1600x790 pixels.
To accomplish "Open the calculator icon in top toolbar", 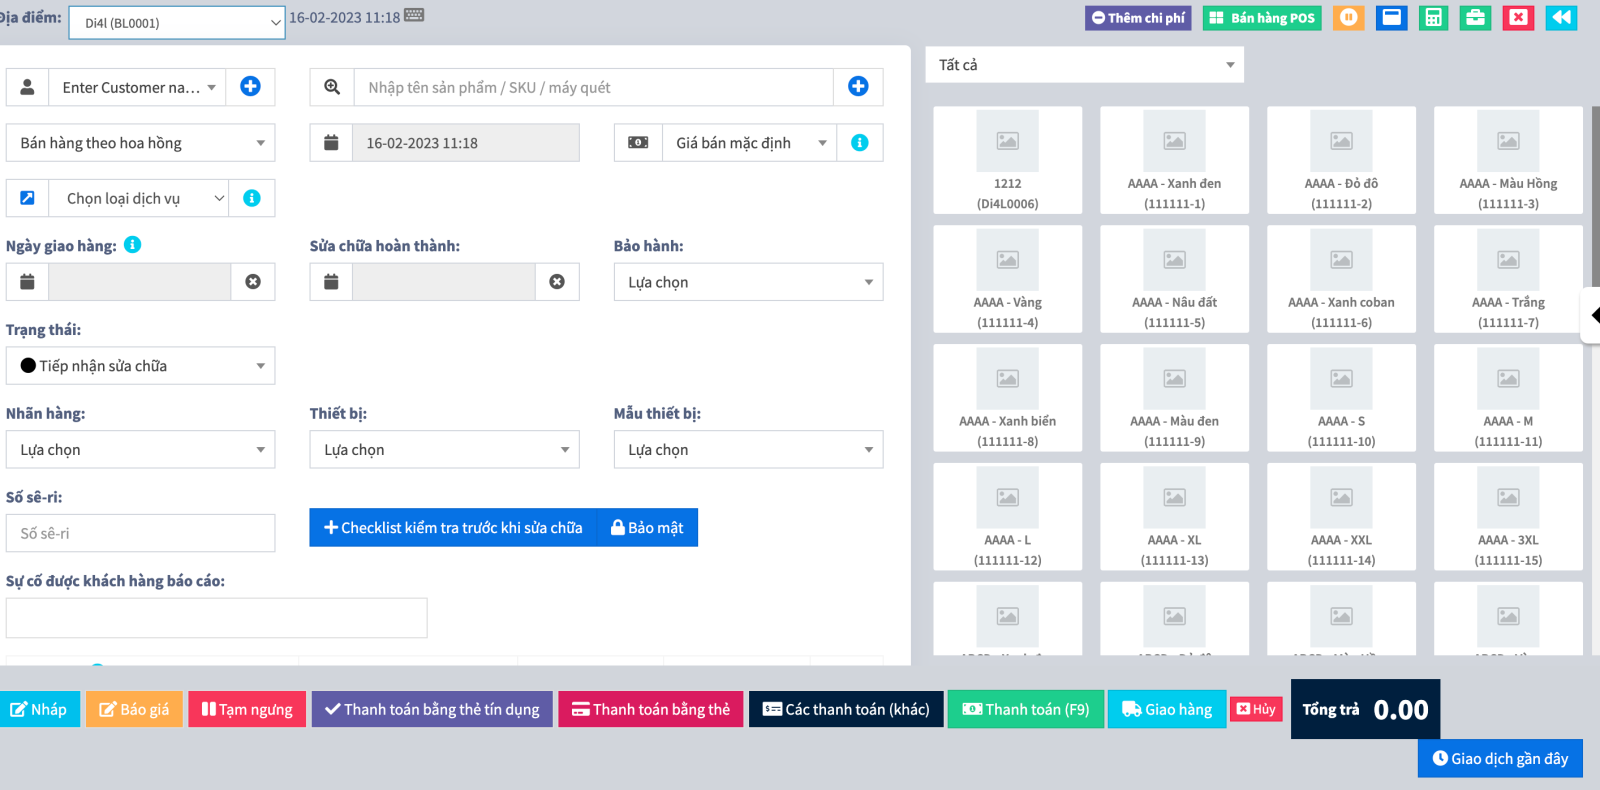I will [x=1433, y=18].
